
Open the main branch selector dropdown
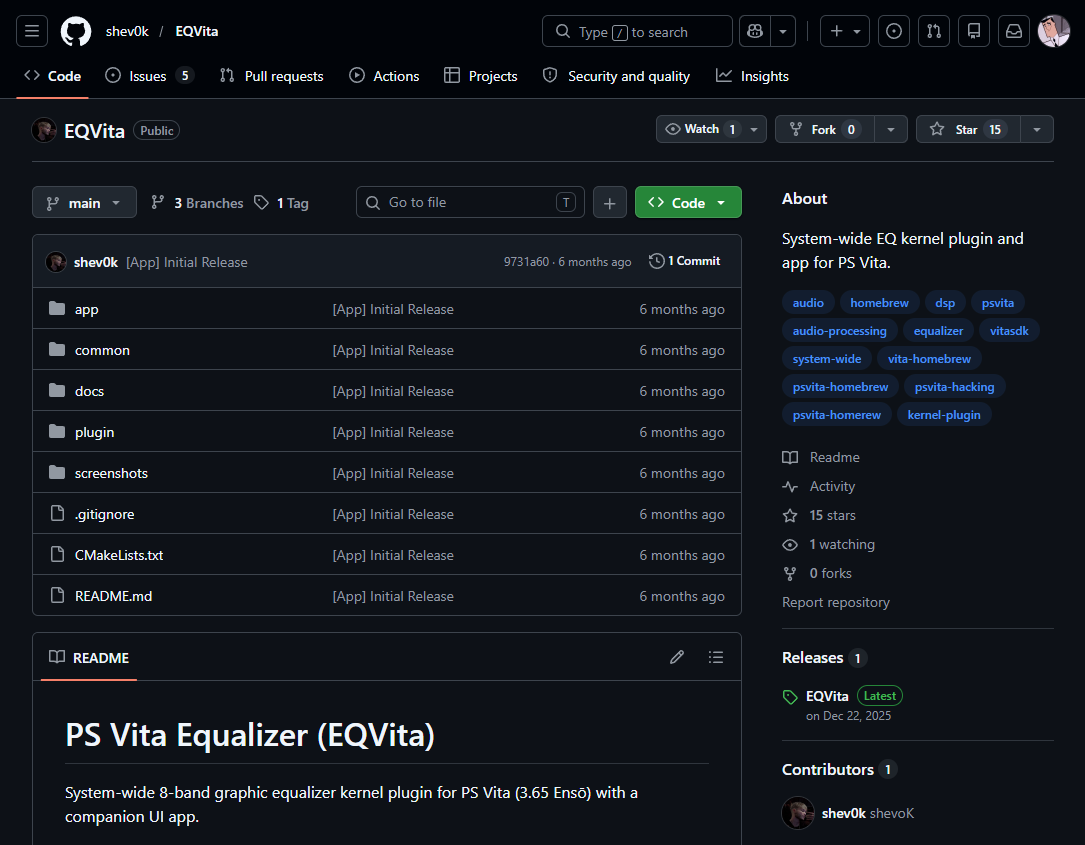point(84,203)
